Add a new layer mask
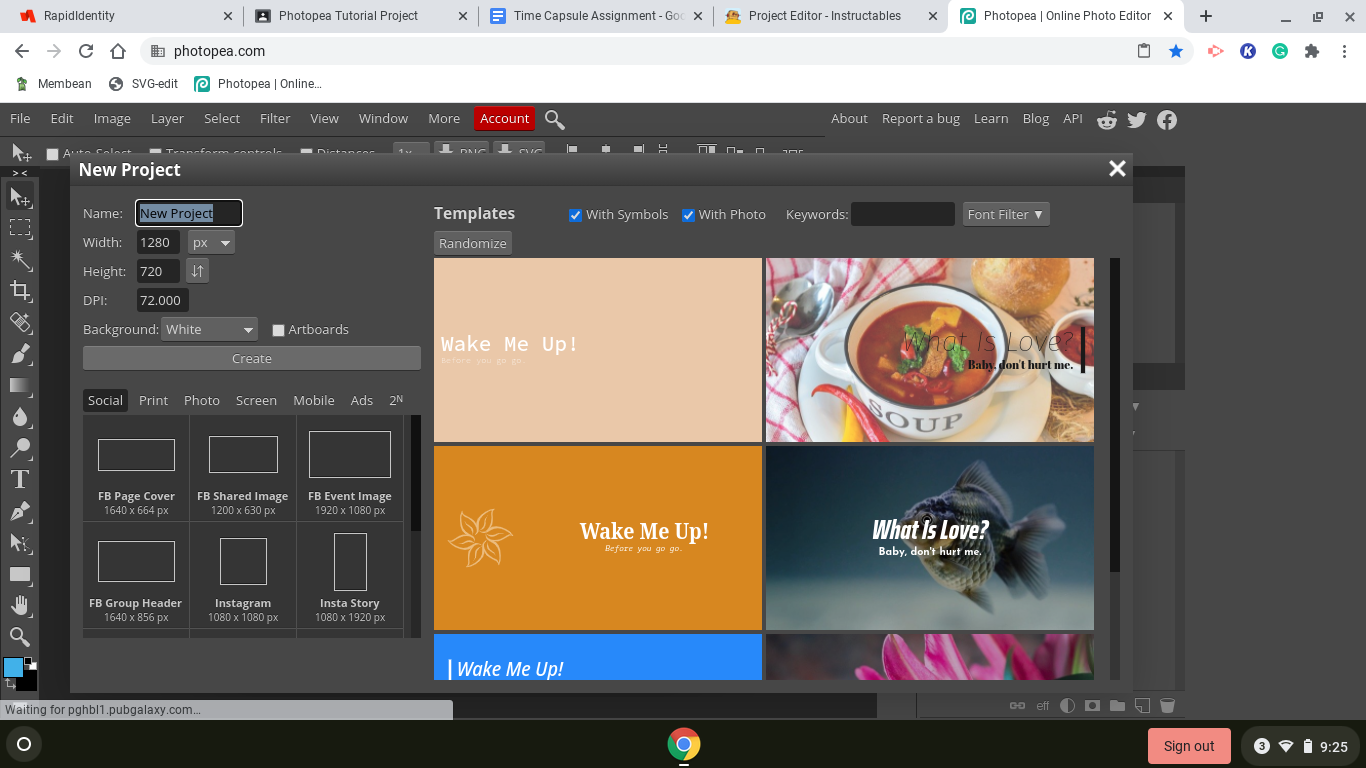Image resolution: width=1366 pixels, height=768 pixels. point(1093,705)
